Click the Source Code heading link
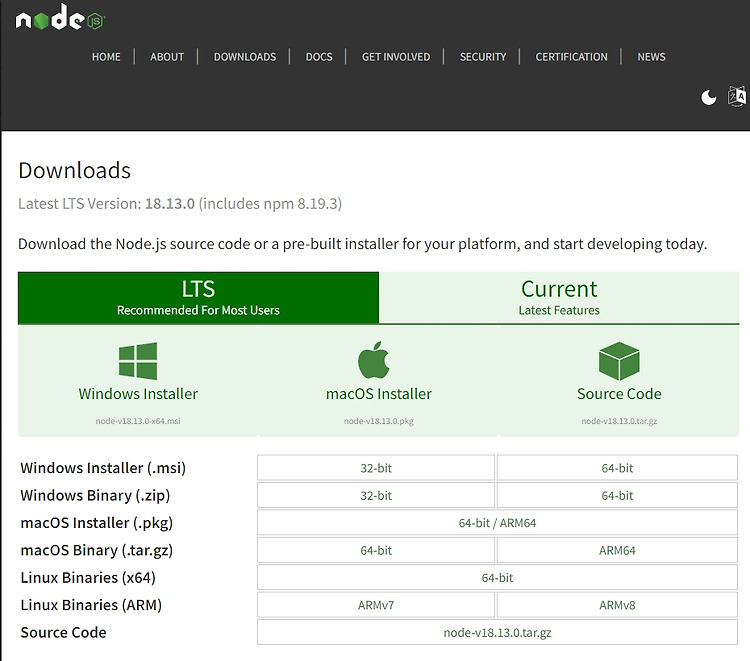 pos(619,394)
